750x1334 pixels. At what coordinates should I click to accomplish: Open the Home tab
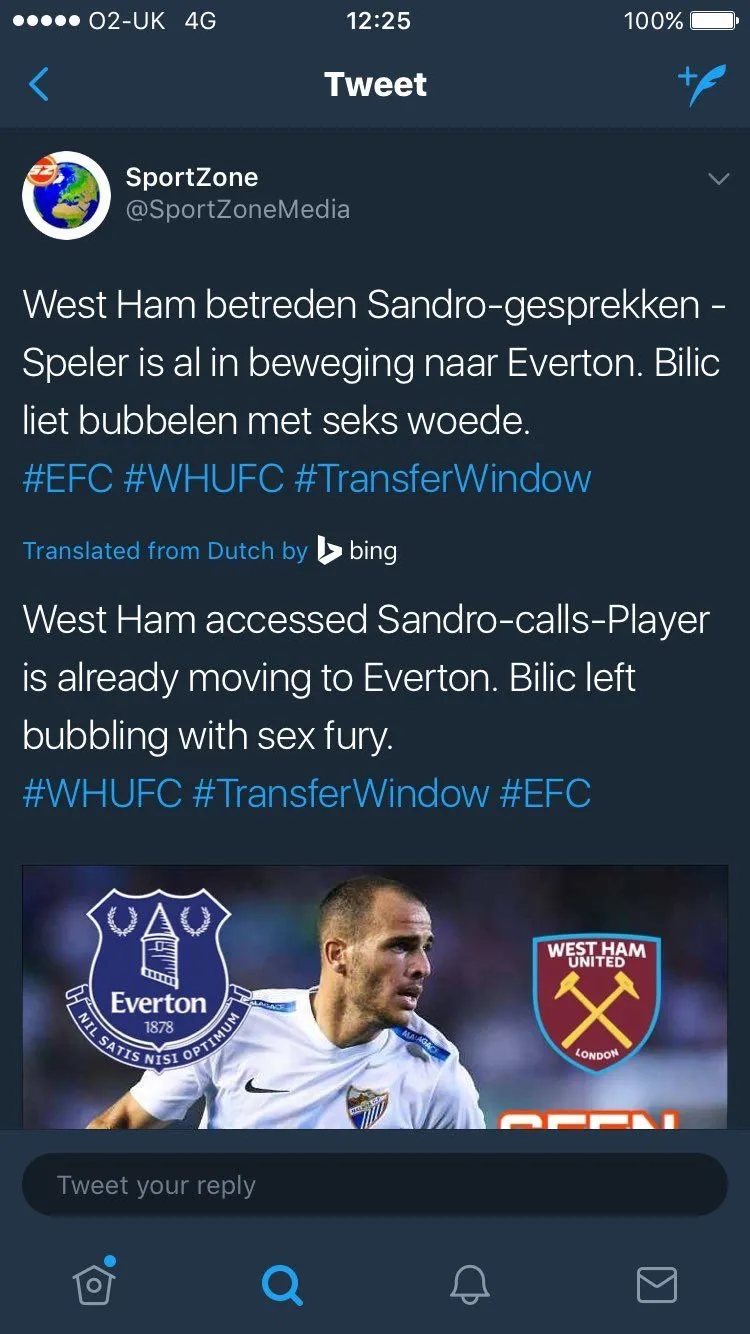pyautogui.click(x=94, y=1283)
